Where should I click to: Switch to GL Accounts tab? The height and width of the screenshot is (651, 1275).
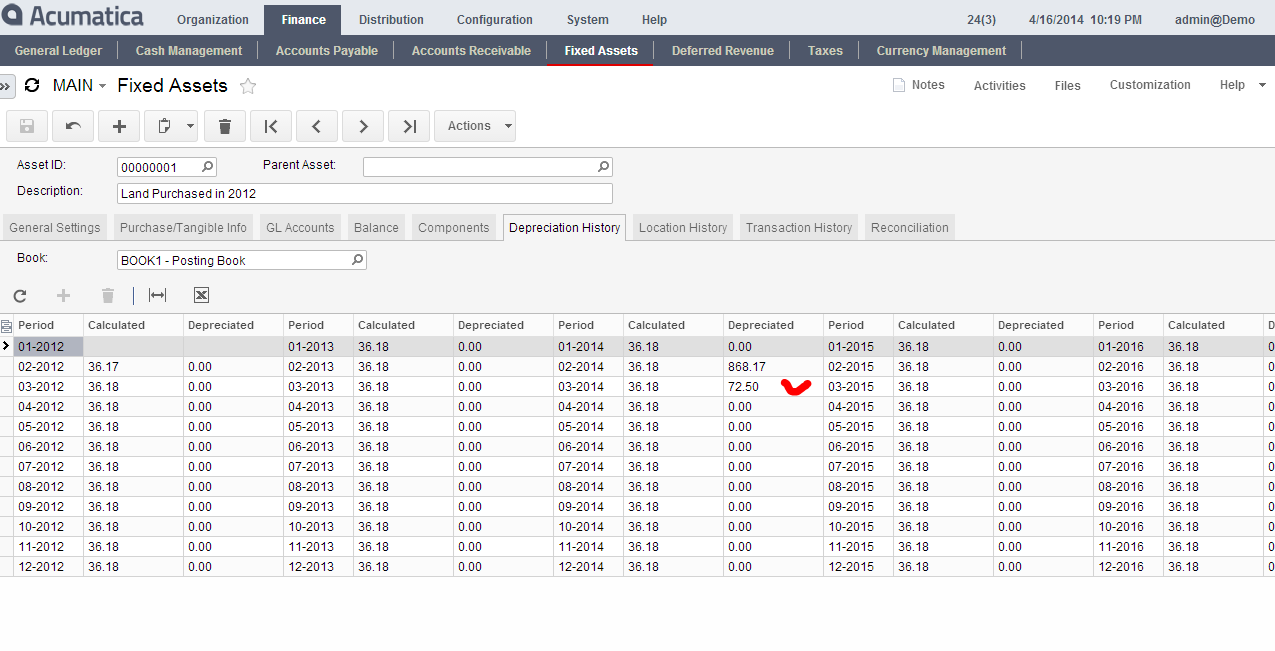pos(300,228)
